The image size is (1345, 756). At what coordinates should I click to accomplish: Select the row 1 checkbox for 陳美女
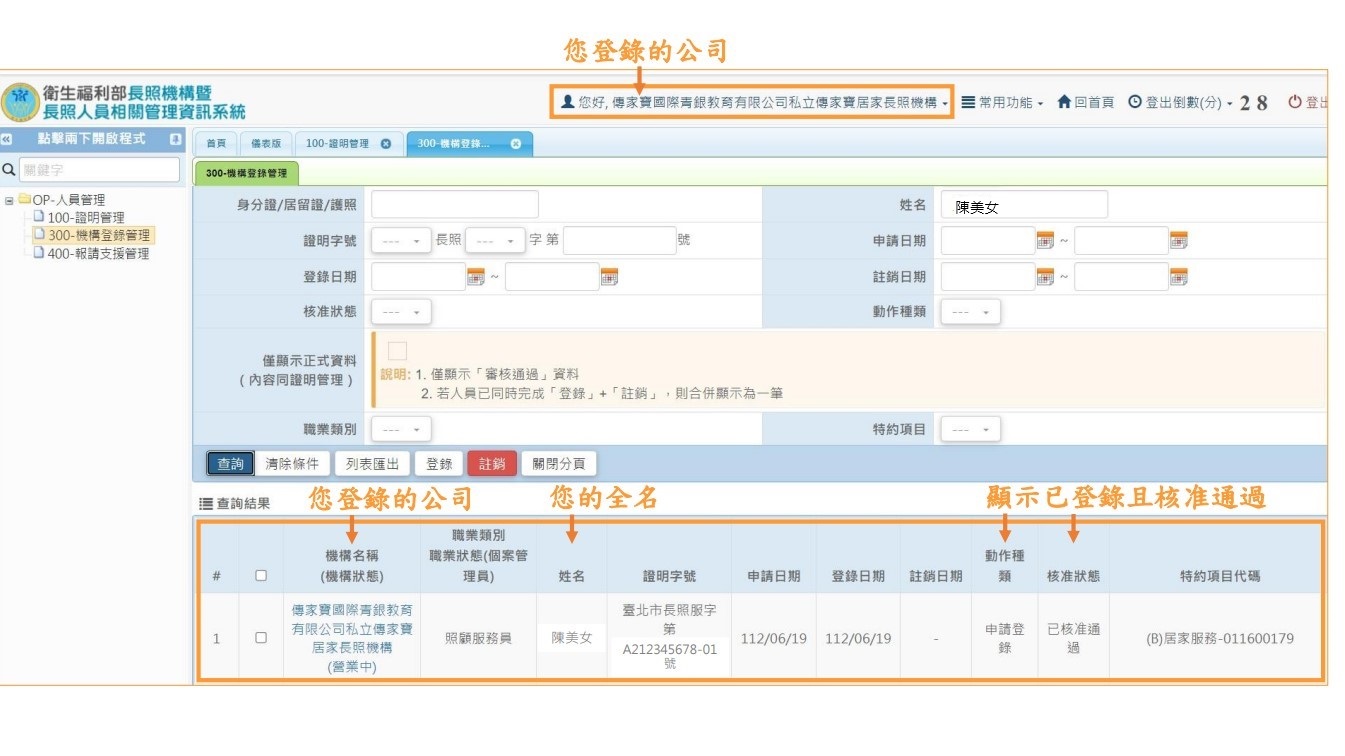(x=261, y=638)
